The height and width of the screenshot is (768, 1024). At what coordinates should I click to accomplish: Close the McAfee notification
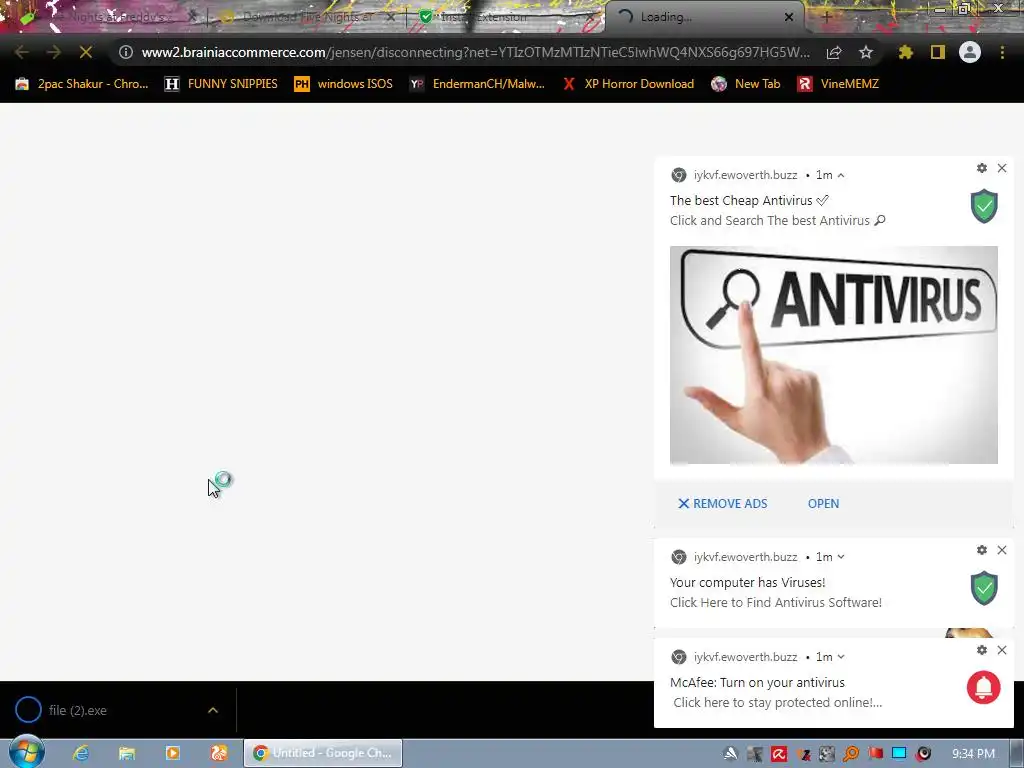(1002, 650)
